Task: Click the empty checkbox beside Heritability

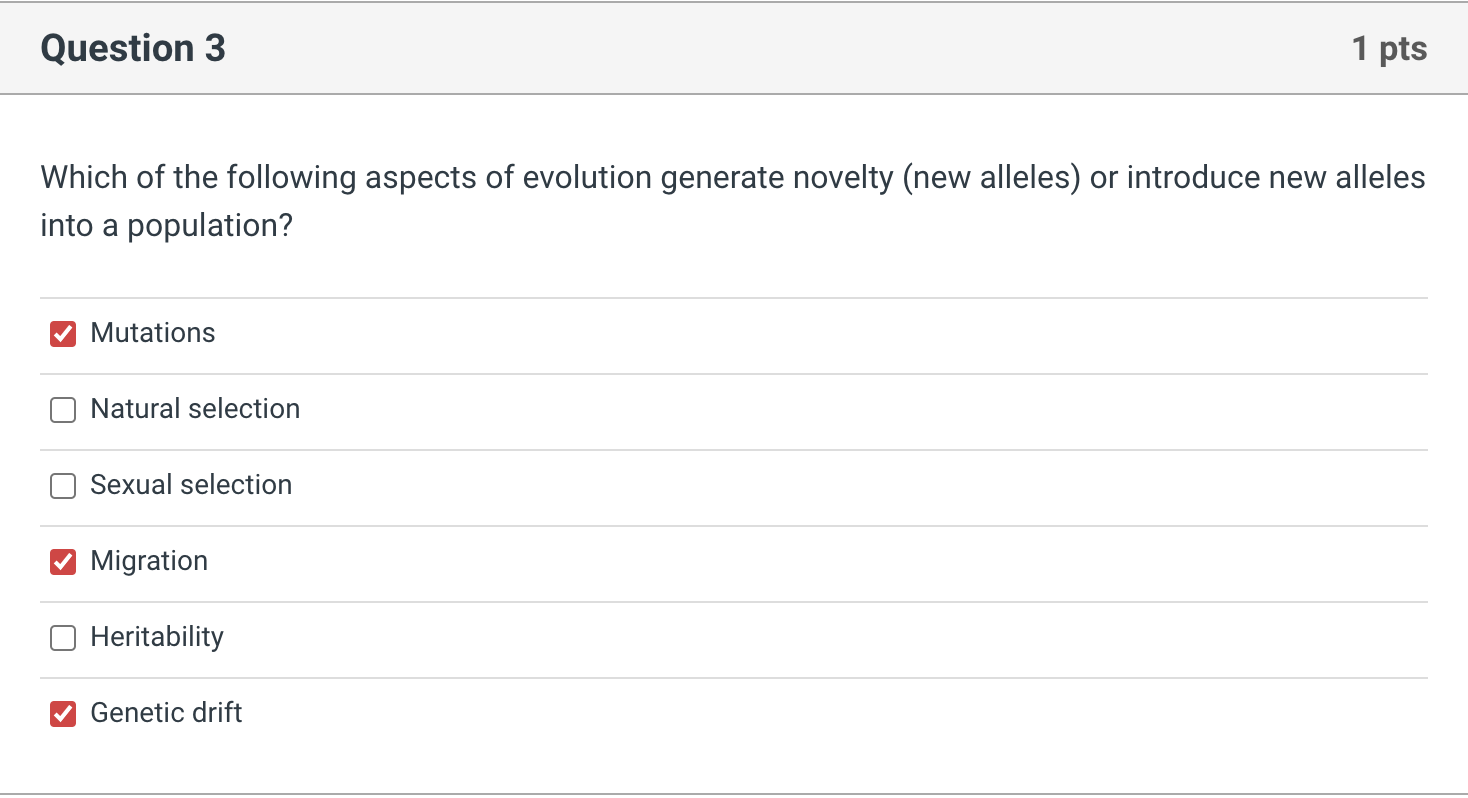Action: [62, 638]
